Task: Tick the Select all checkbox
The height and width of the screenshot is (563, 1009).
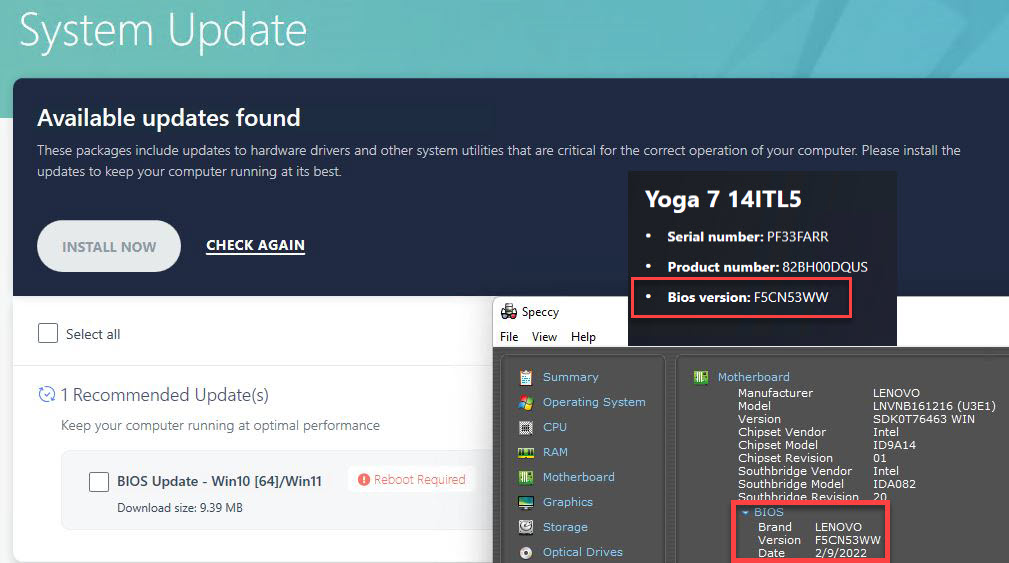Action: pos(48,333)
